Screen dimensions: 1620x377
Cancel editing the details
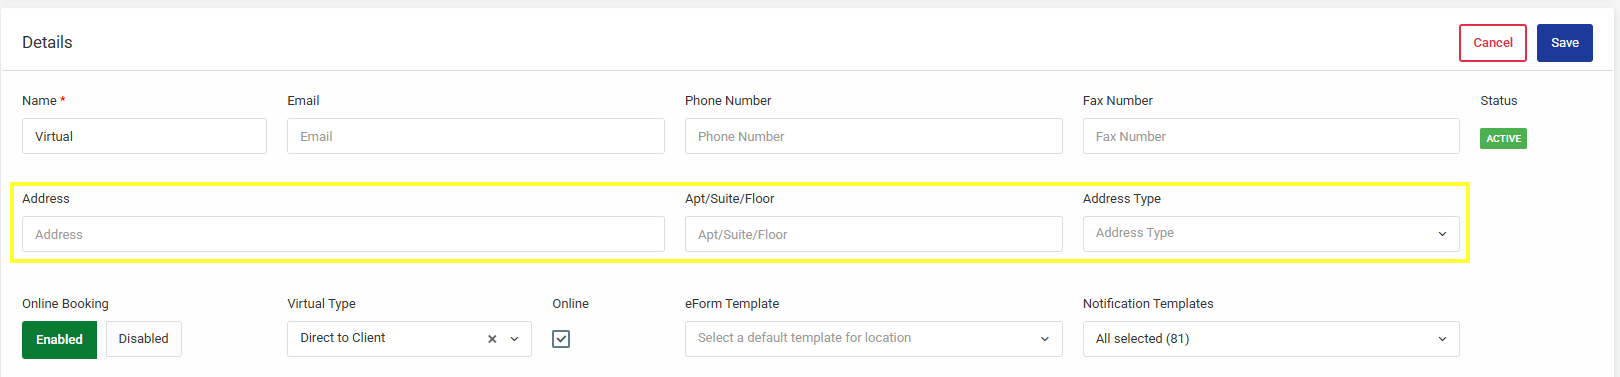click(1493, 43)
